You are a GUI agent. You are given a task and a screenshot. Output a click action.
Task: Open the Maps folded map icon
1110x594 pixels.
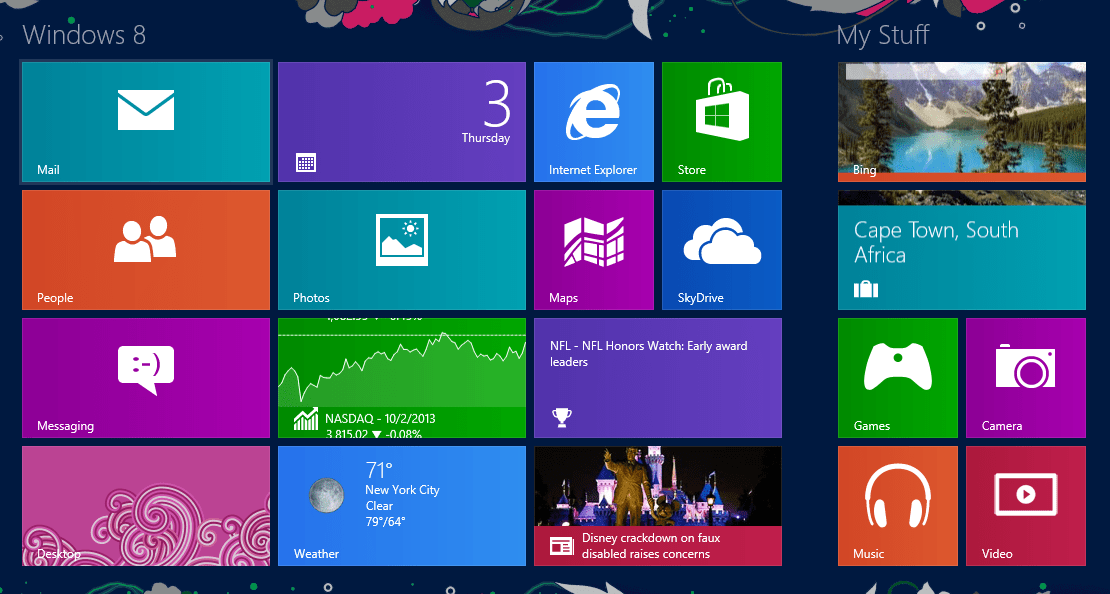click(x=593, y=241)
